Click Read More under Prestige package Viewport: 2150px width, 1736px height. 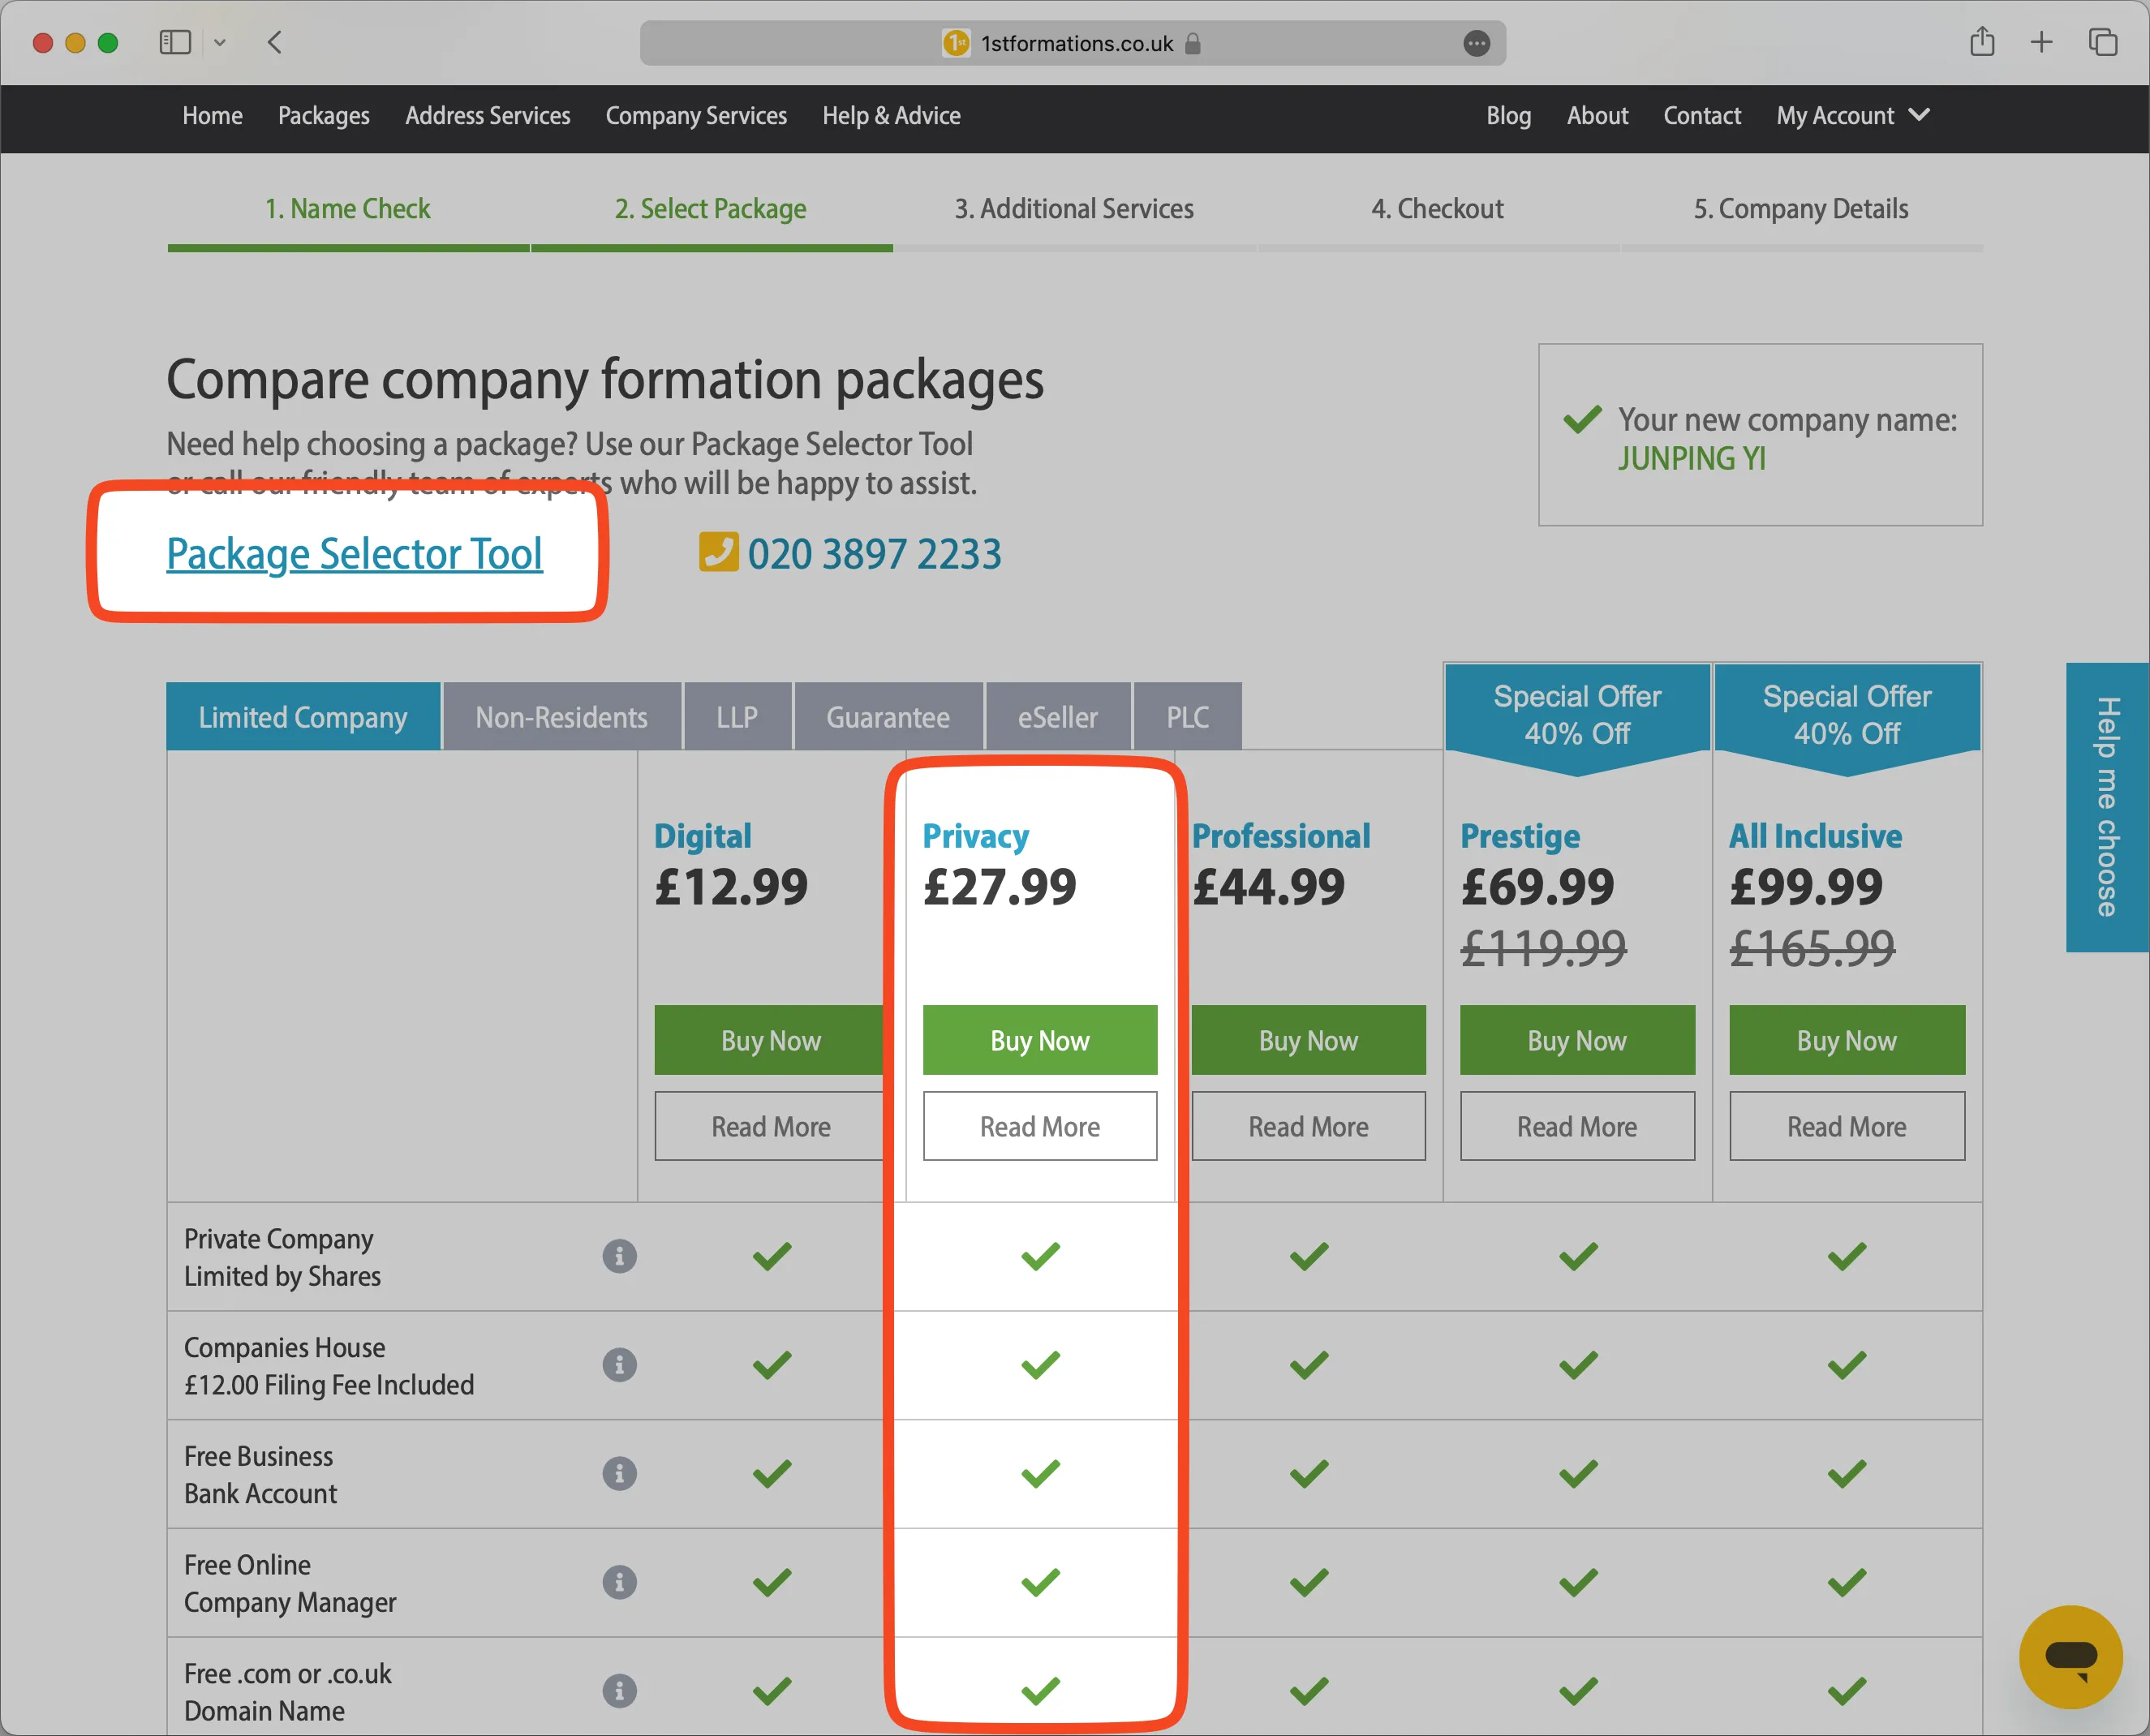click(1576, 1126)
